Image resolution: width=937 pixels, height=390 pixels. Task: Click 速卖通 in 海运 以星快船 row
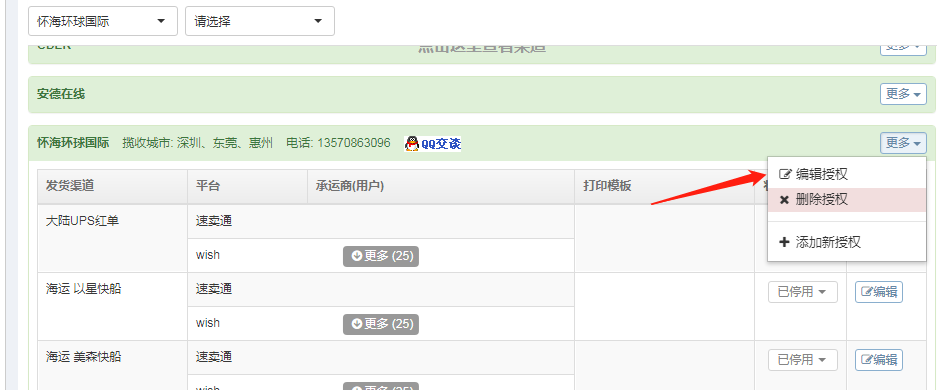click(214, 289)
